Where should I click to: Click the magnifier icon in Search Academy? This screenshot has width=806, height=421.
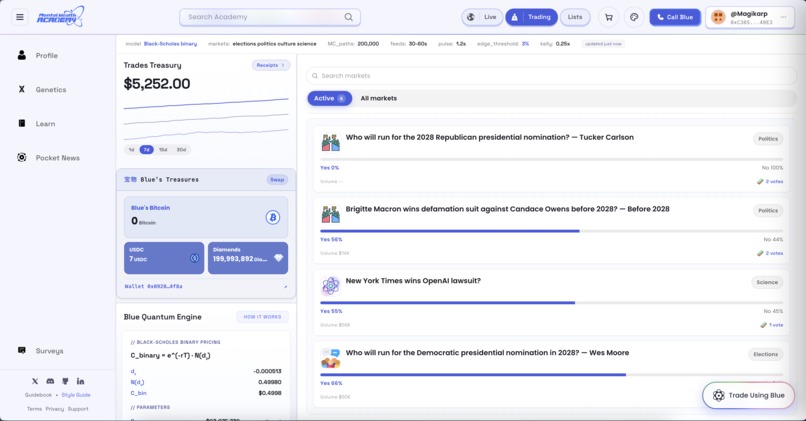tap(349, 17)
